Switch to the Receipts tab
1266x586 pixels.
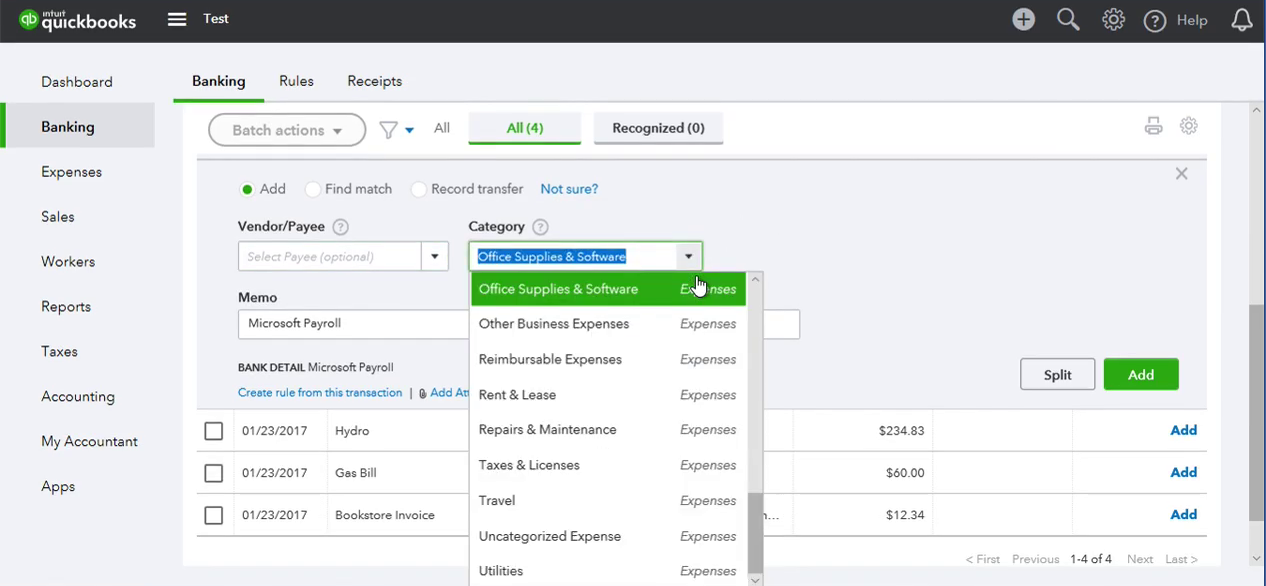coord(374,81)
